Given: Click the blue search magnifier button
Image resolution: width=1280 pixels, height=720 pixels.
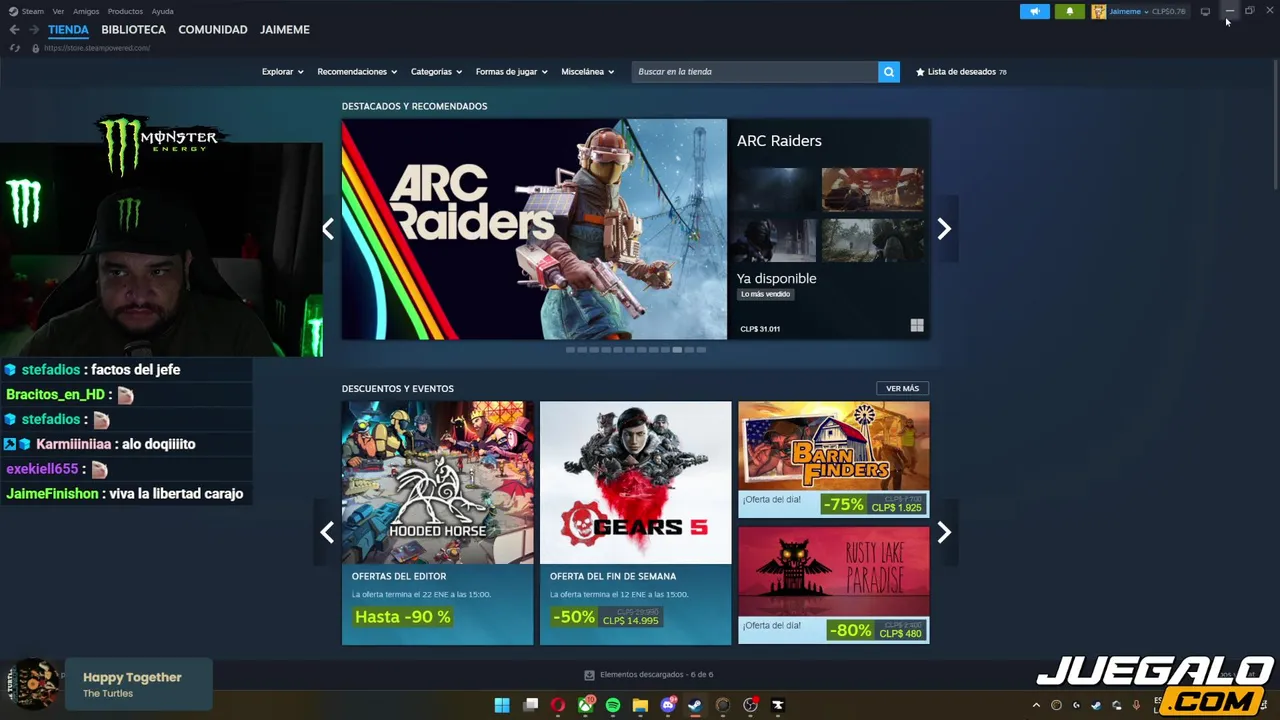Looking at the screenshot, I should click(x=888, y=72).
